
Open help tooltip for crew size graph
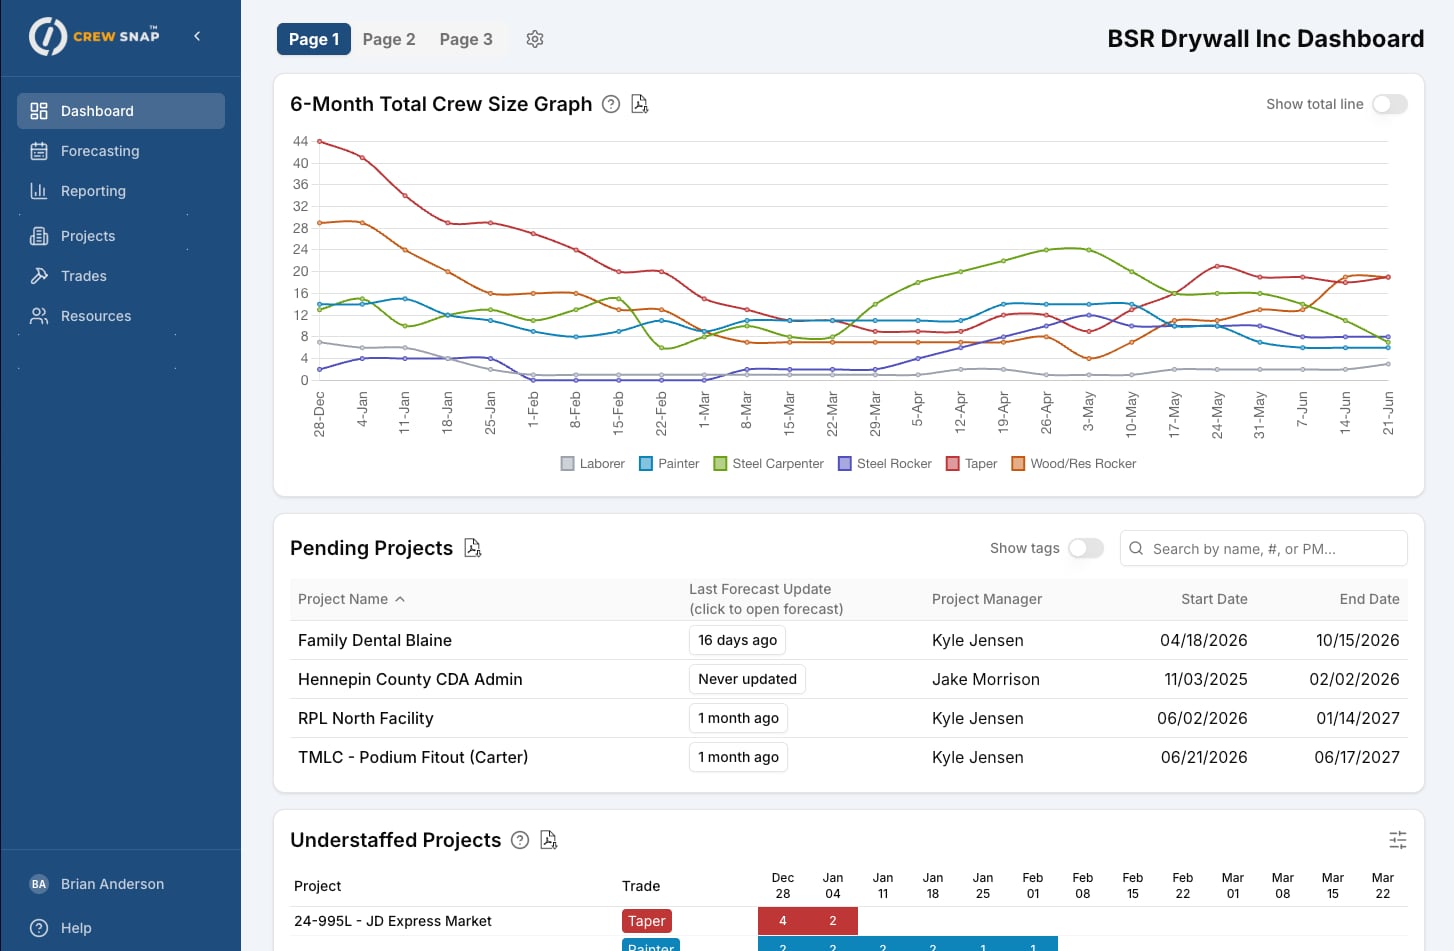pos(611,104)
